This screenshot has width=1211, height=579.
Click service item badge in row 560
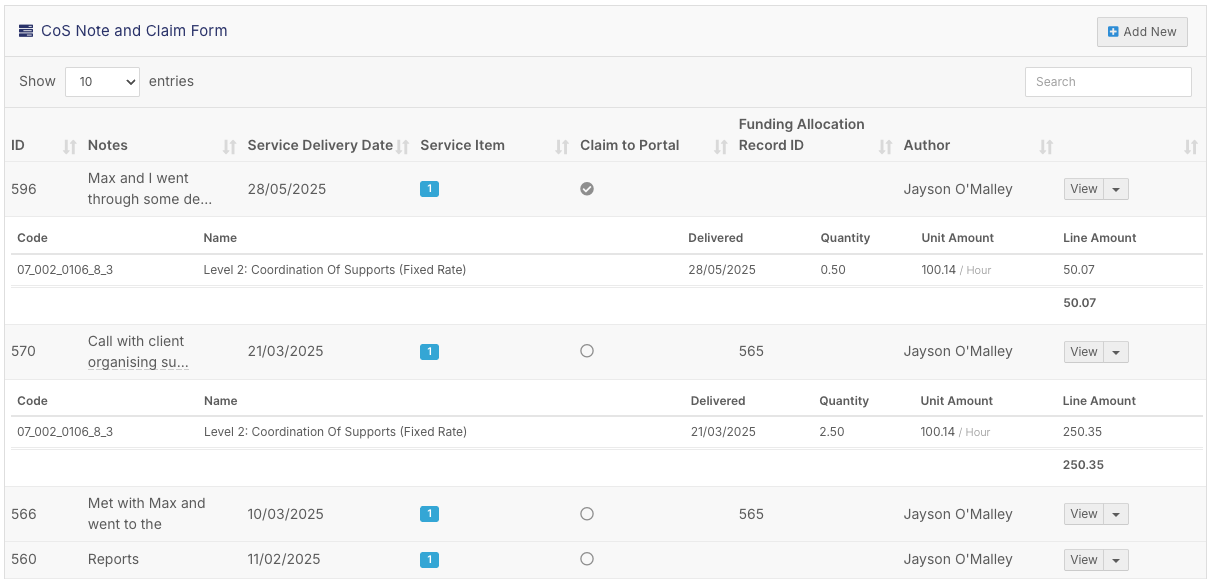pos(429,560)
